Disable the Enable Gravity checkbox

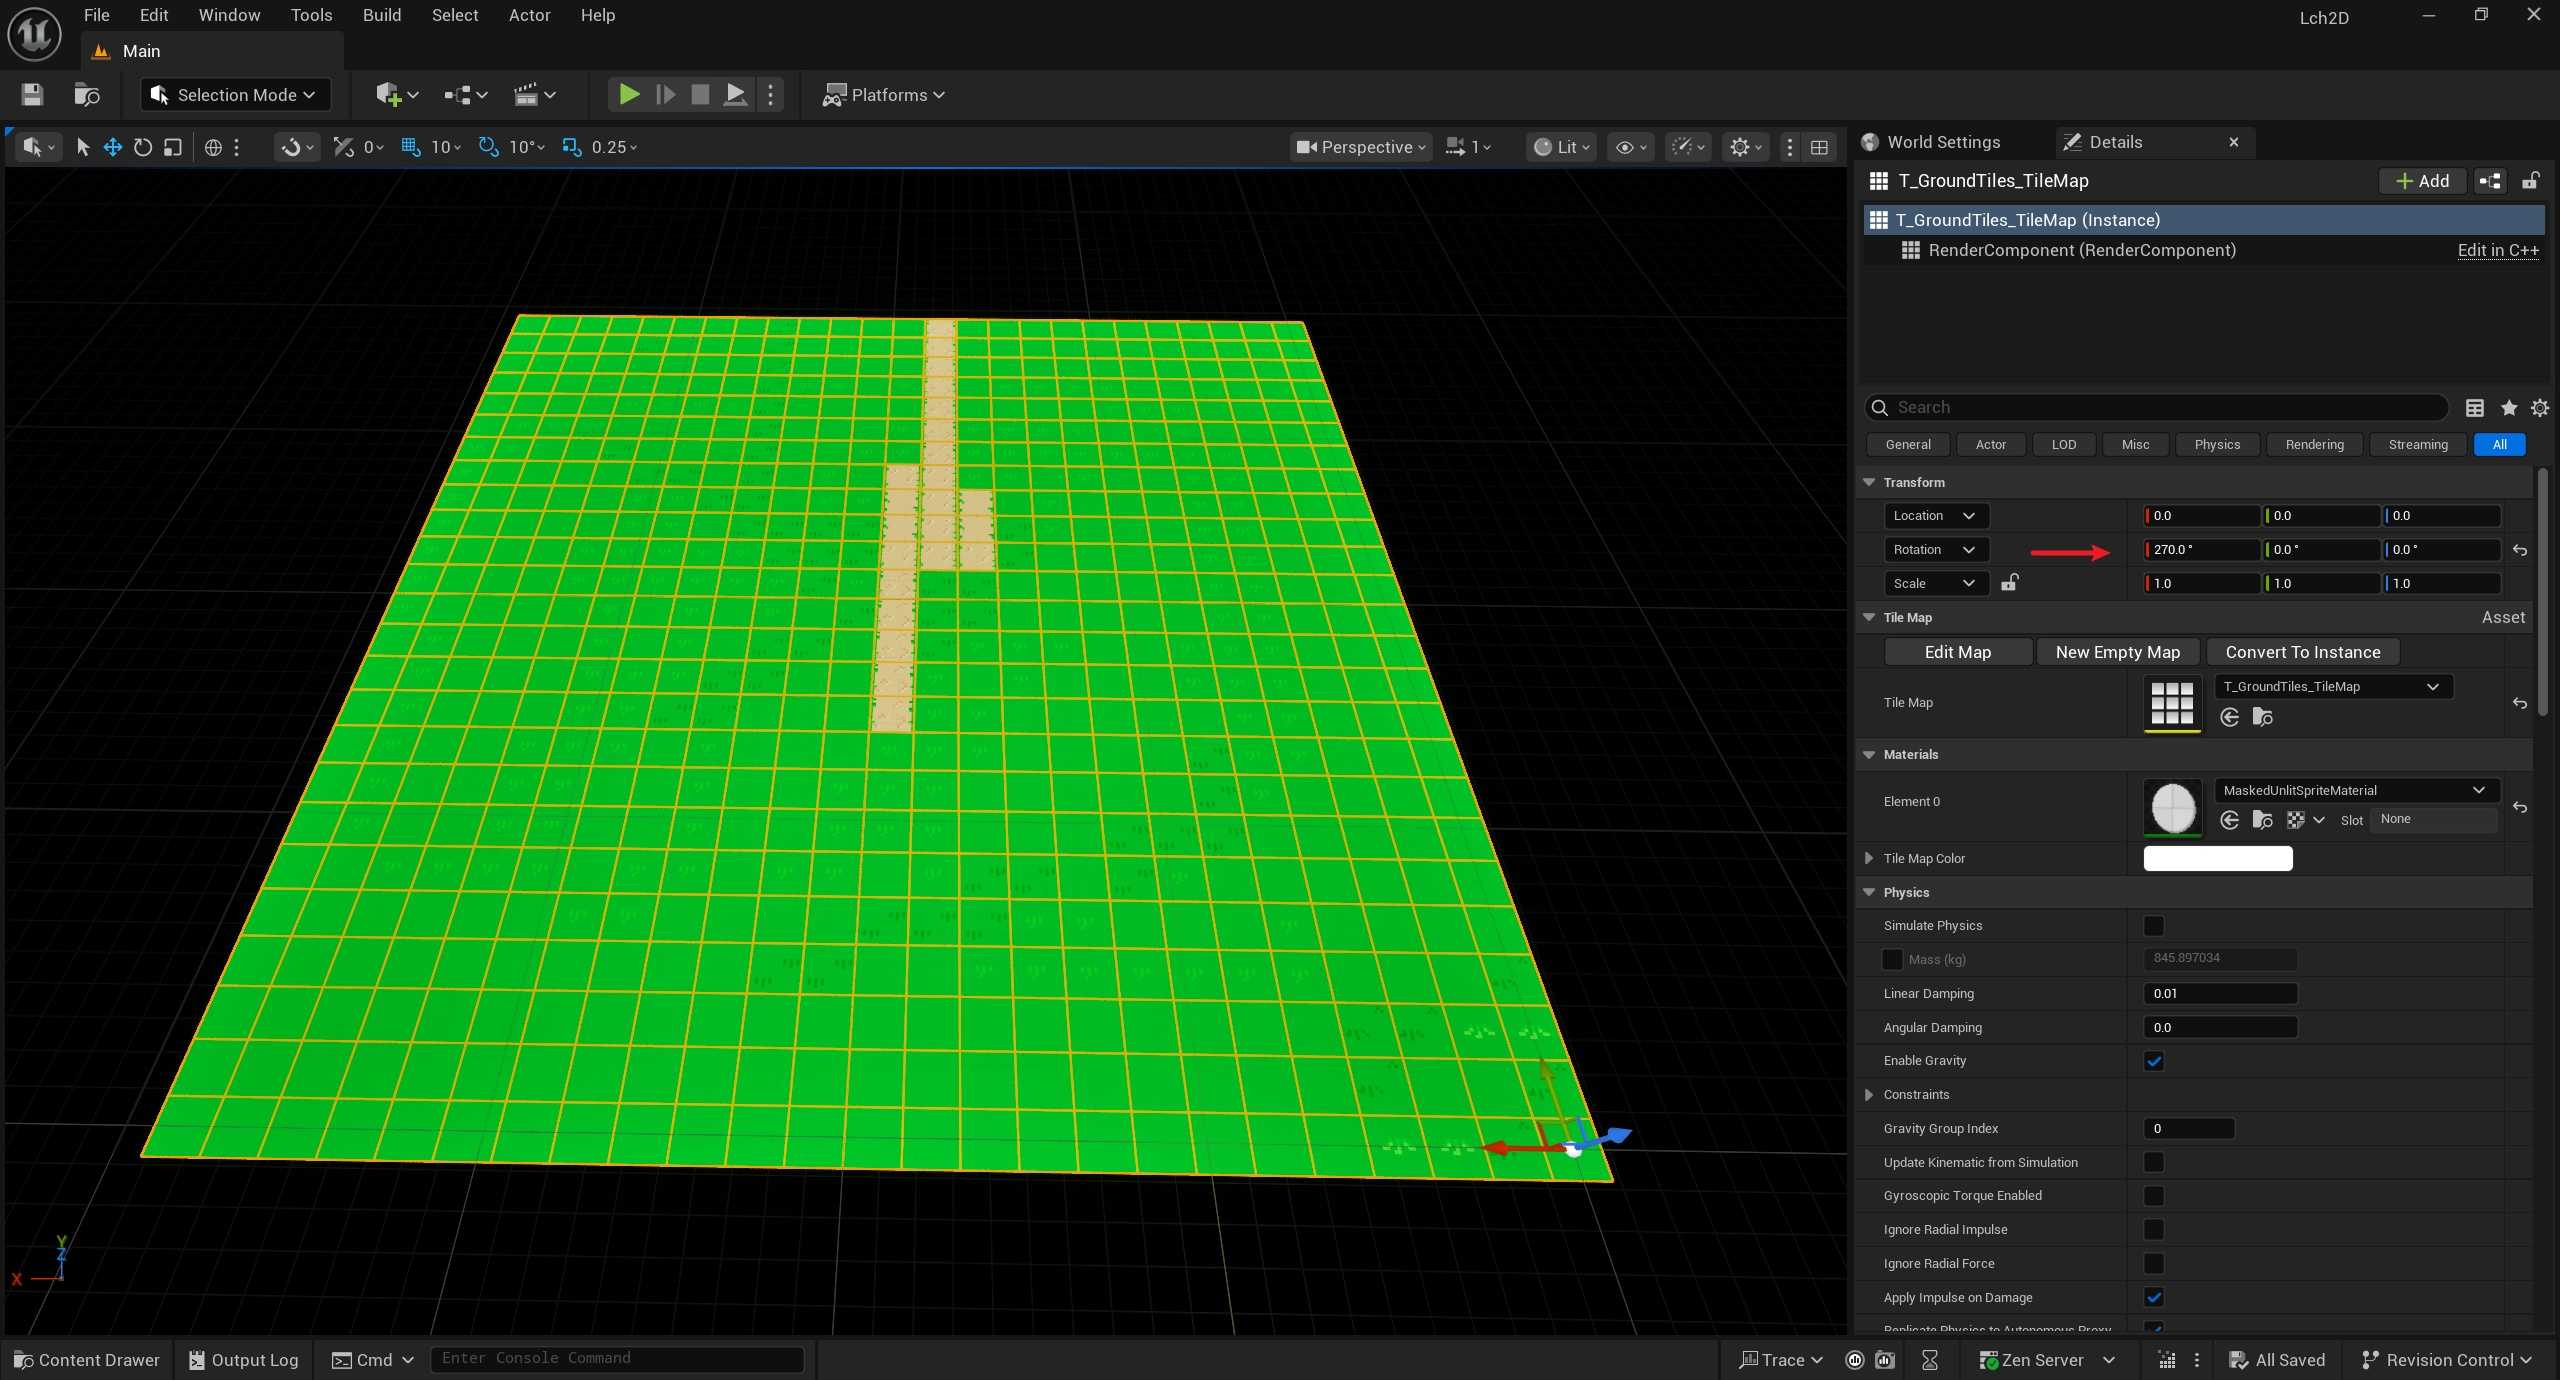(x=2154, y=1061)
